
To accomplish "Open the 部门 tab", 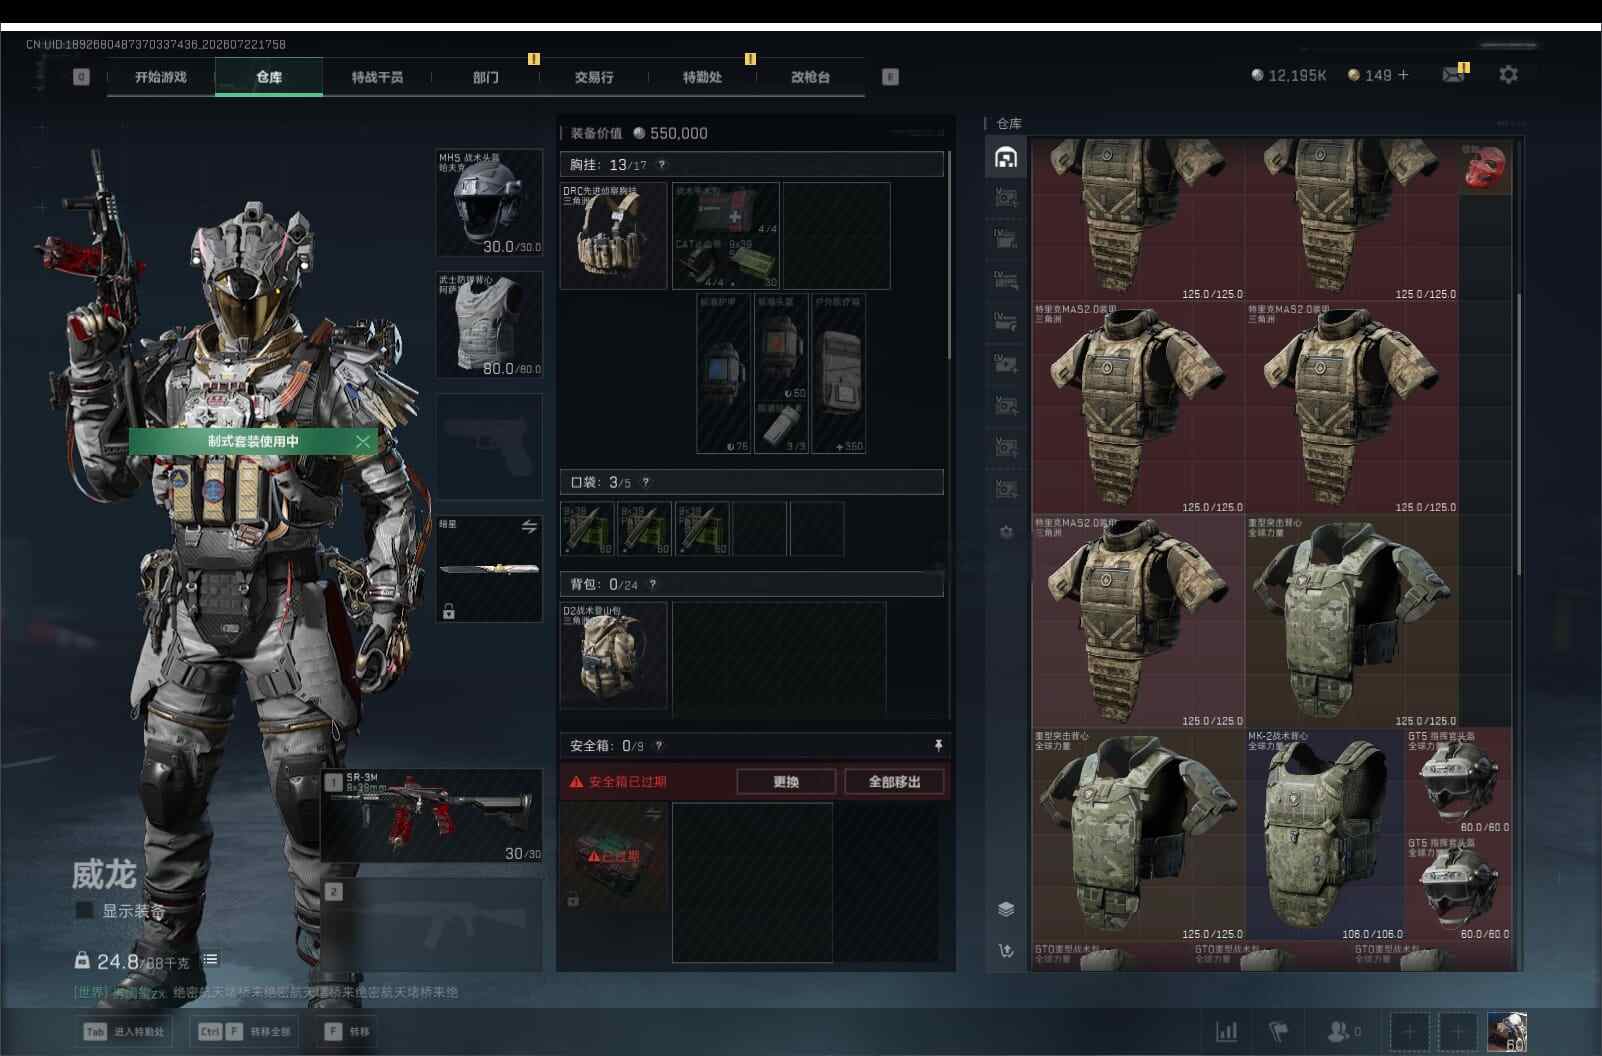I will click(x=486, y=77).
